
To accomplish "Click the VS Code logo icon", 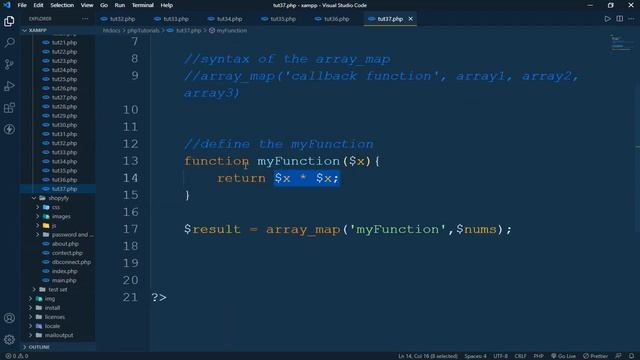I will point(7,5).
